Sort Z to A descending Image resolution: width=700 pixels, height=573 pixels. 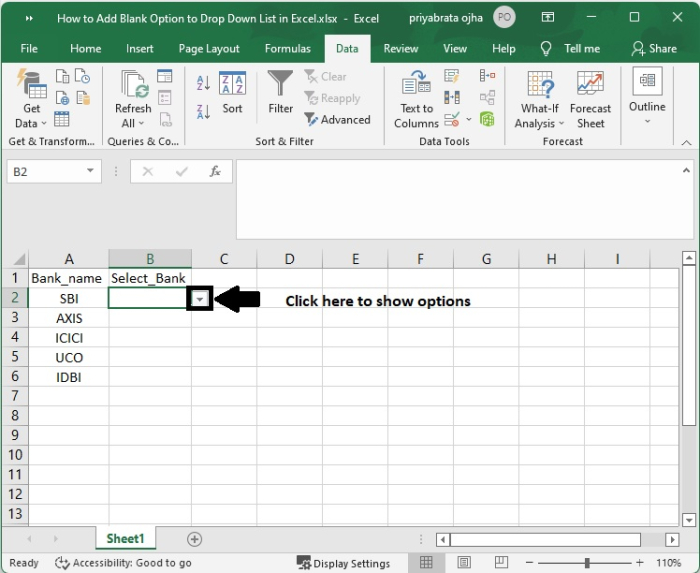pyautogui.click(x=203, y=112)
